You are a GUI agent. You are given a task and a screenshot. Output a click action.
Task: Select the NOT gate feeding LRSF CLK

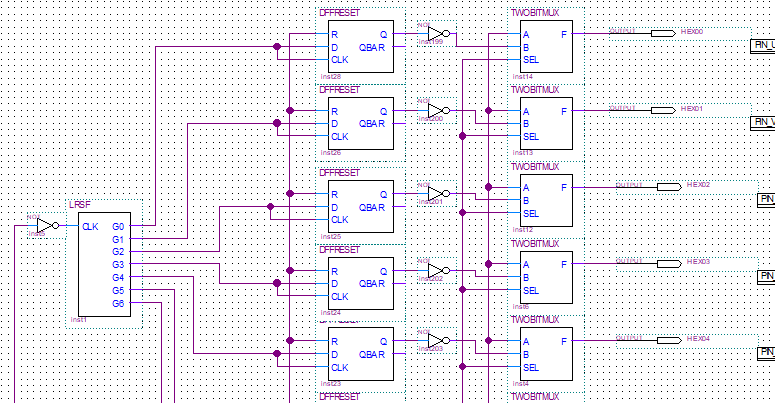pyautogui.click(x=45, y=227)
